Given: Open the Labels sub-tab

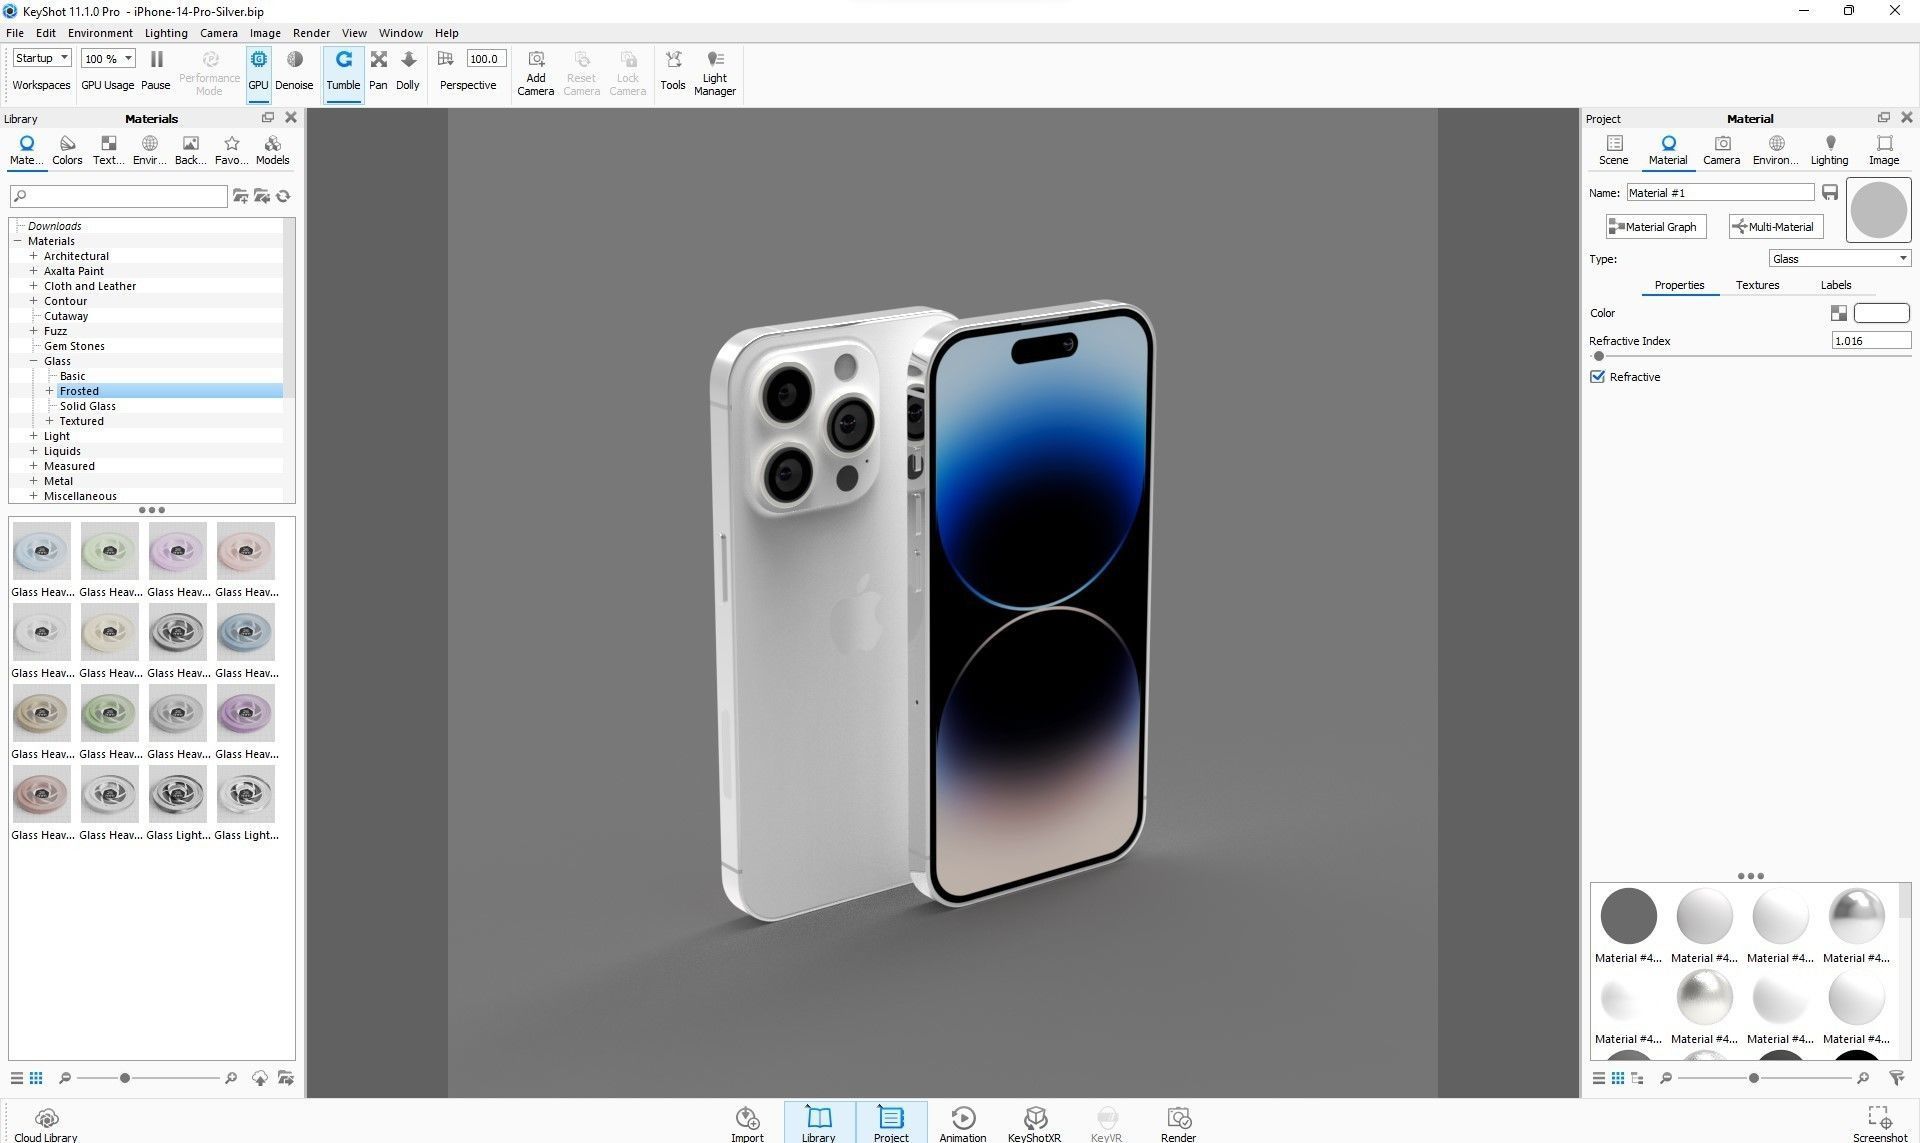Looking at the screenshot, I should coord(1836,285).
